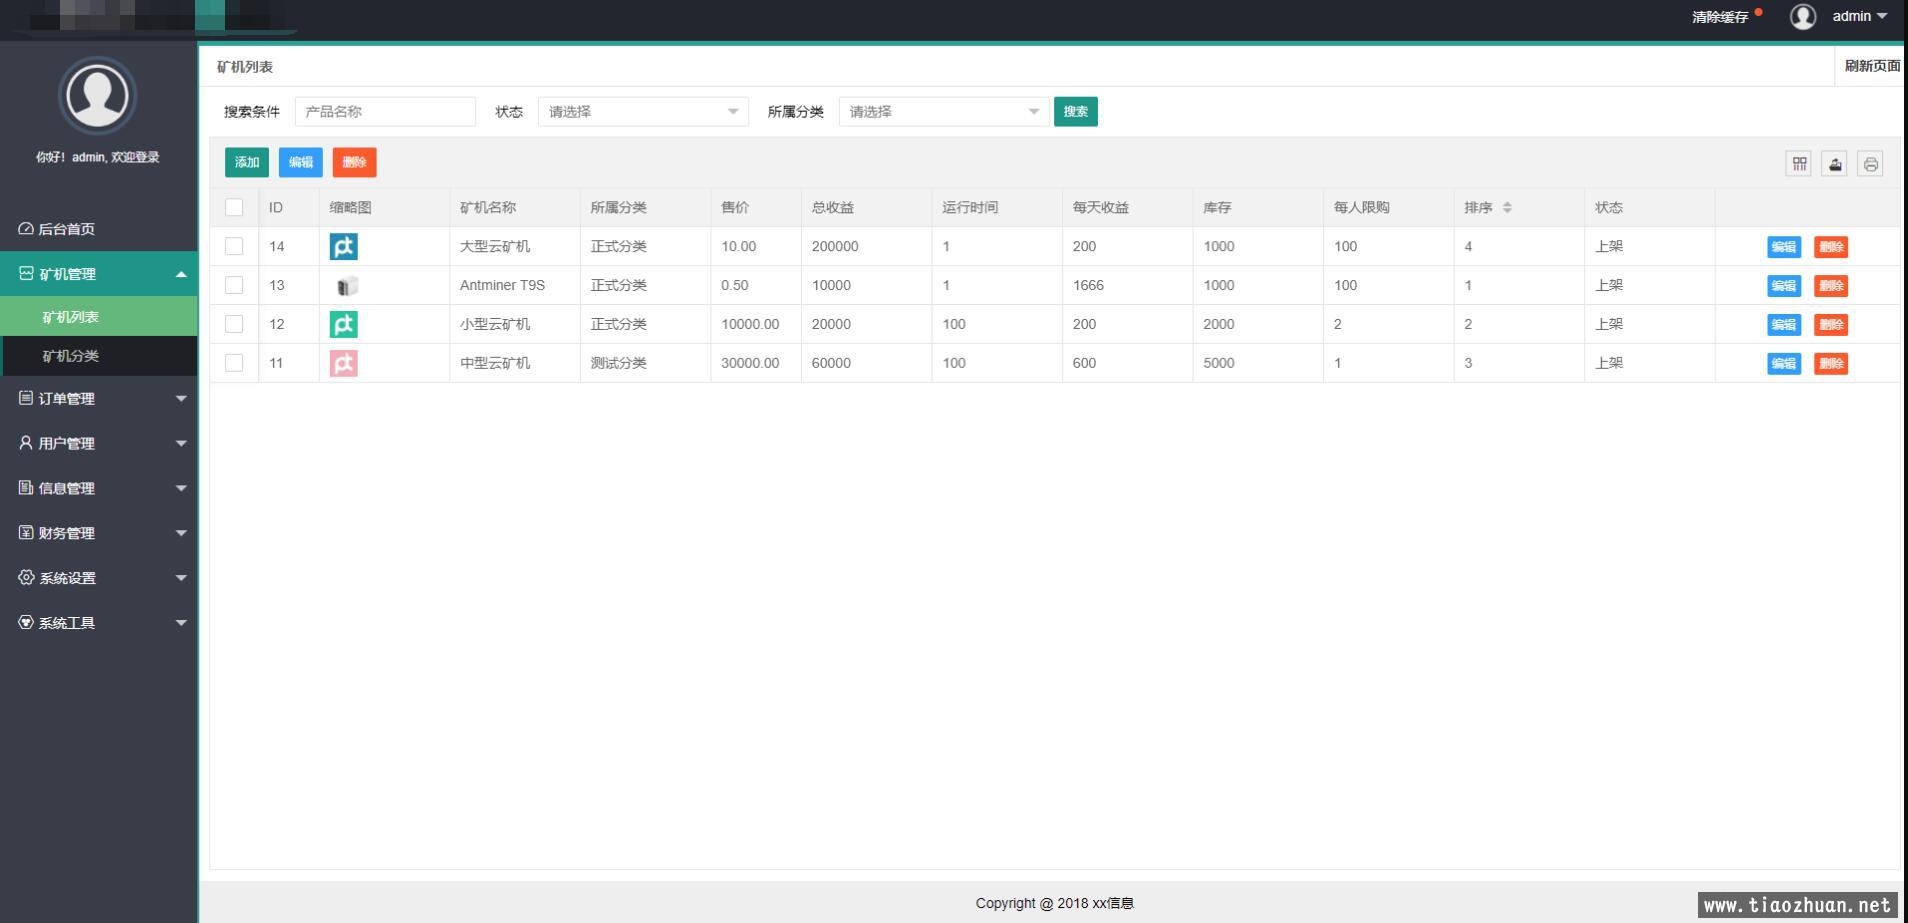Click the 1666 daily income cell
The width and height of the screenshot is (1908, 923).
coord(1127,285)
